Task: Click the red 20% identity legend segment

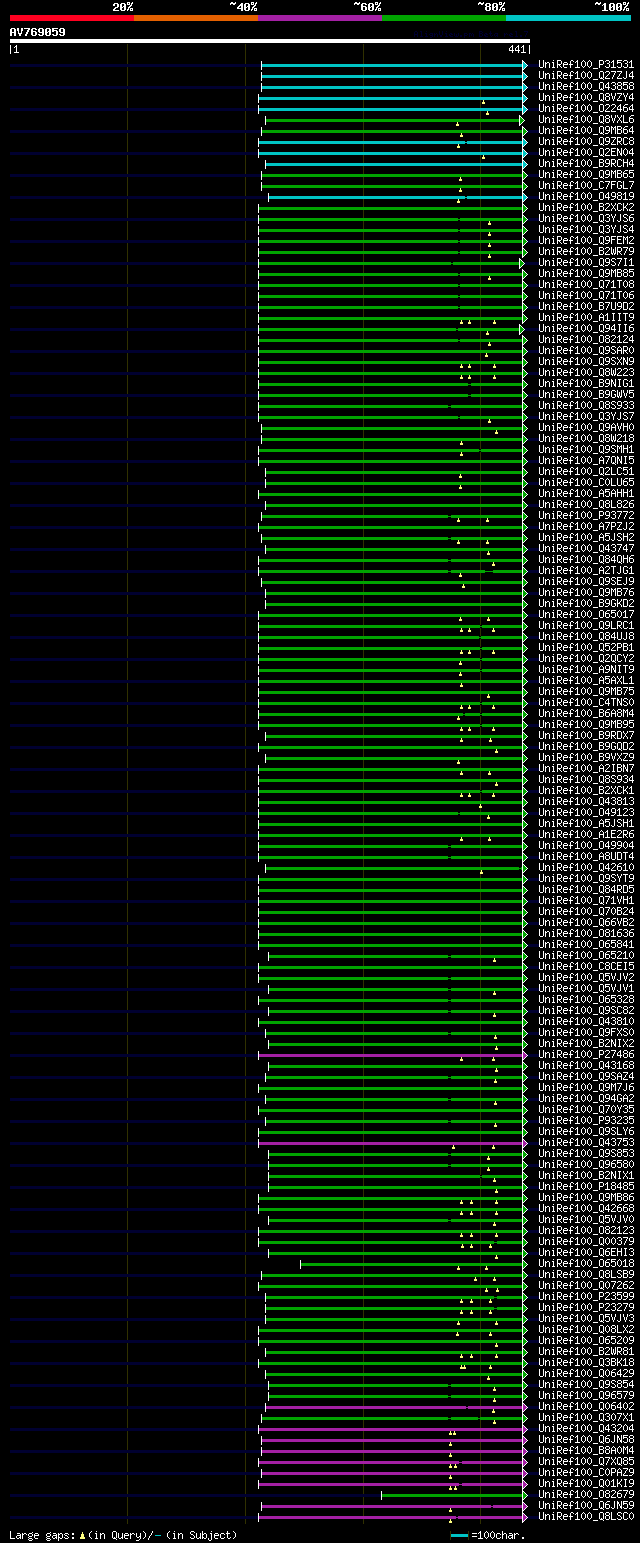Action: point(72,18)
